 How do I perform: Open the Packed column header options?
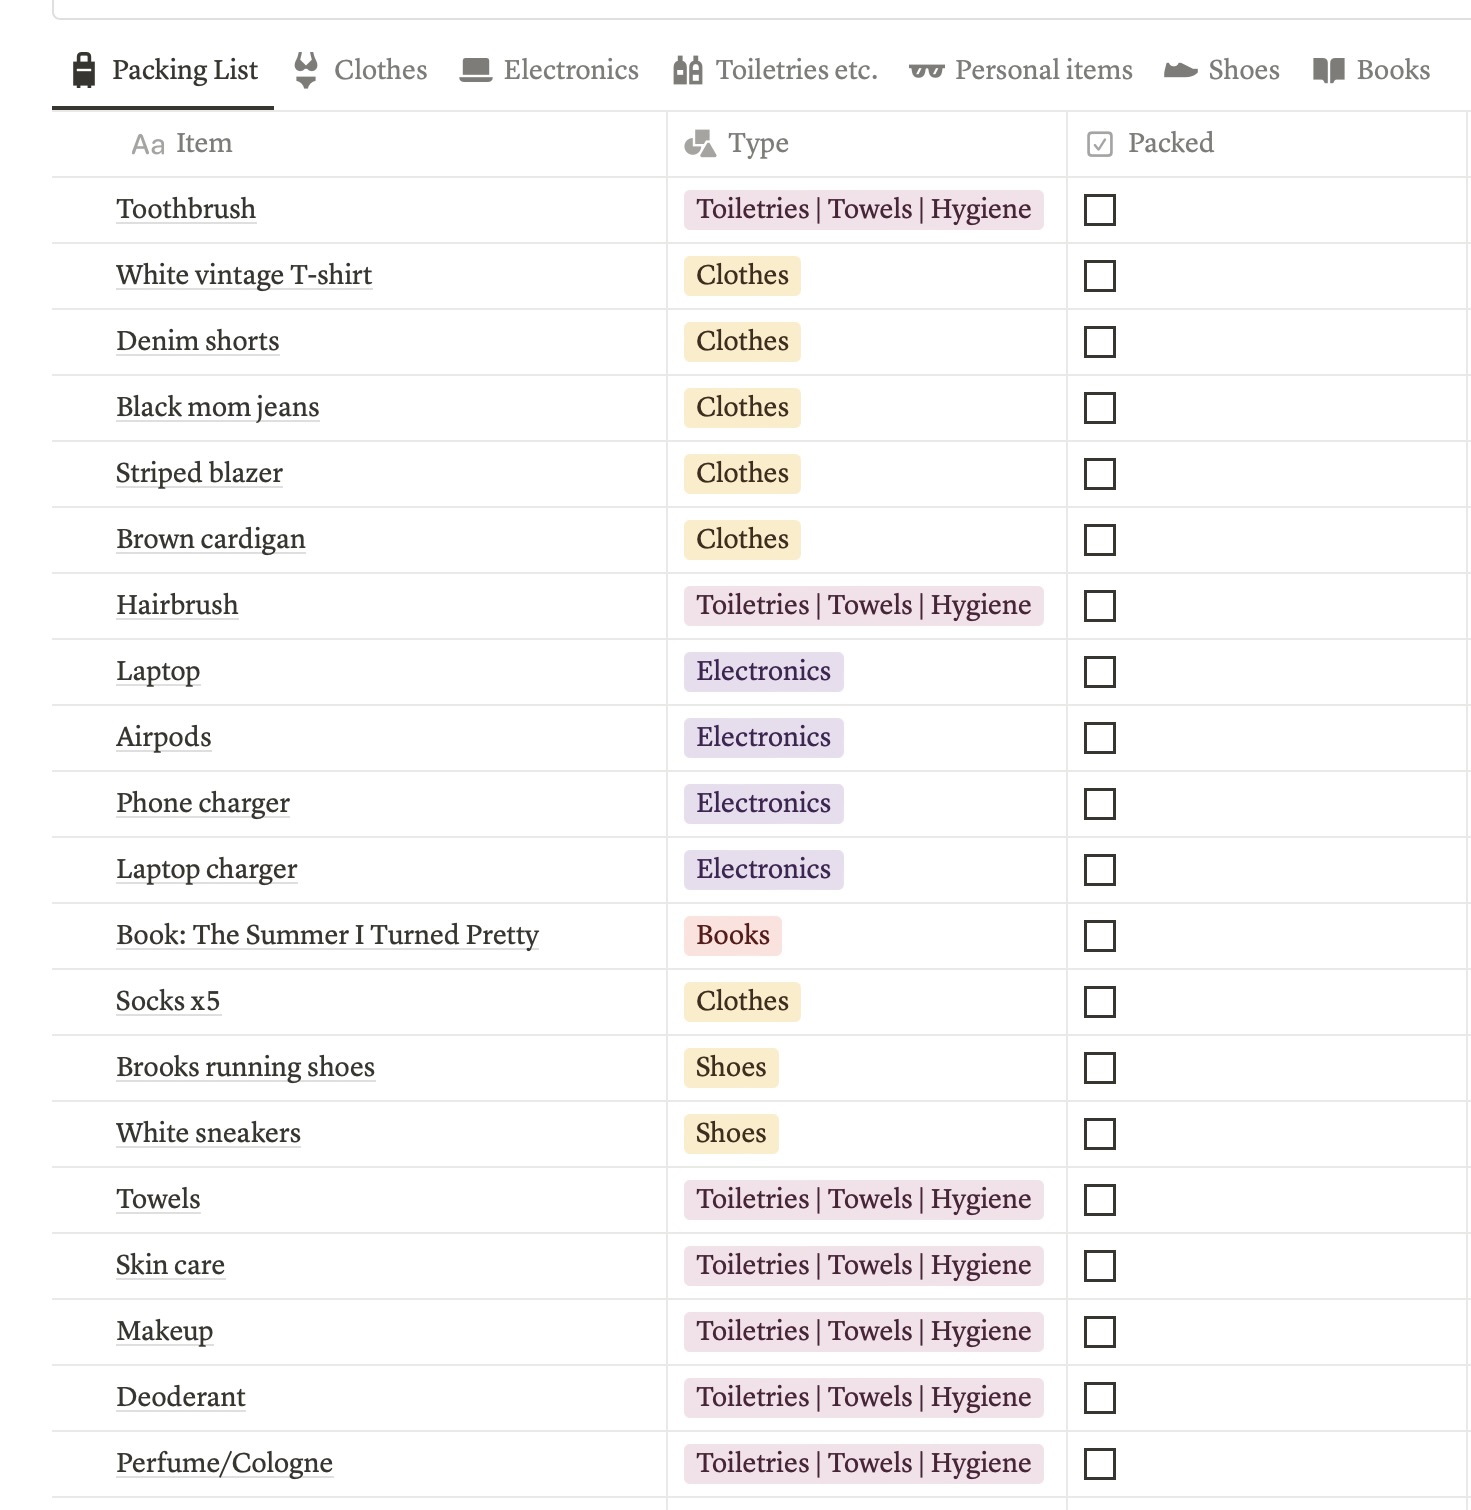coord(1170,143)
